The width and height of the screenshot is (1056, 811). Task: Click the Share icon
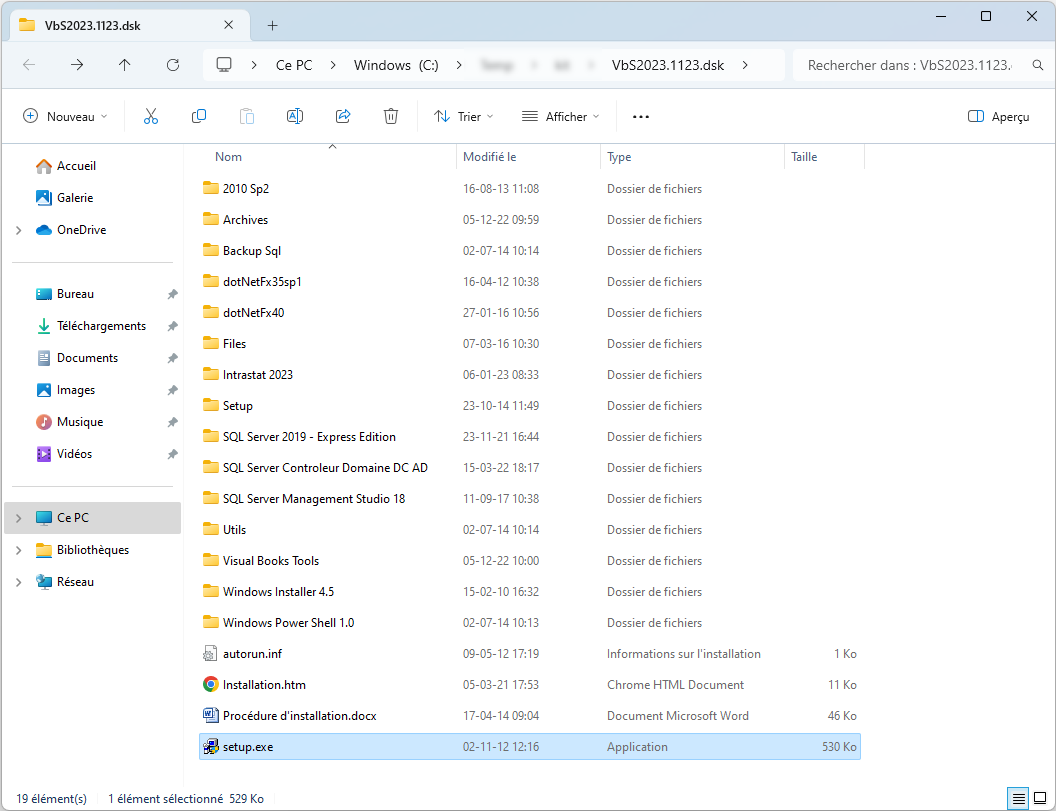click(x=343, y=117)
